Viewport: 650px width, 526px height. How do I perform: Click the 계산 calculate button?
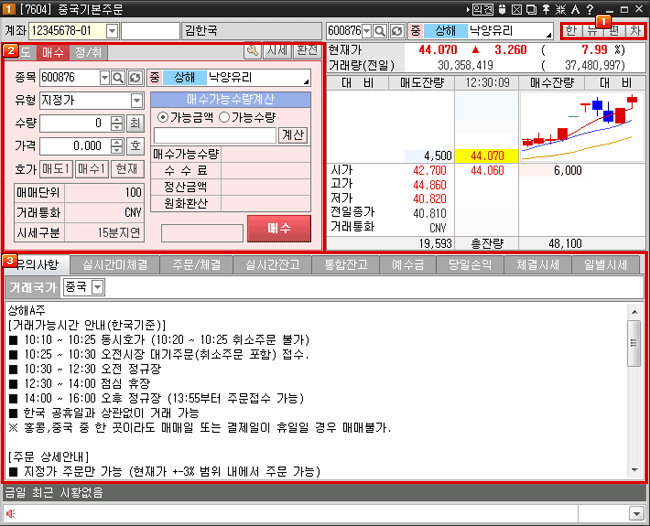pos(293,135)
